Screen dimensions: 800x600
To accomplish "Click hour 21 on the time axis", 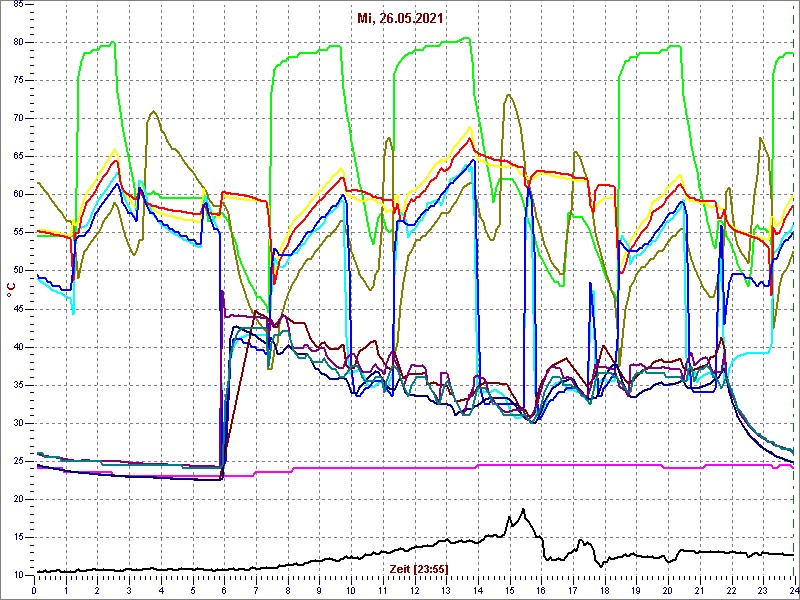I will 699,590.
